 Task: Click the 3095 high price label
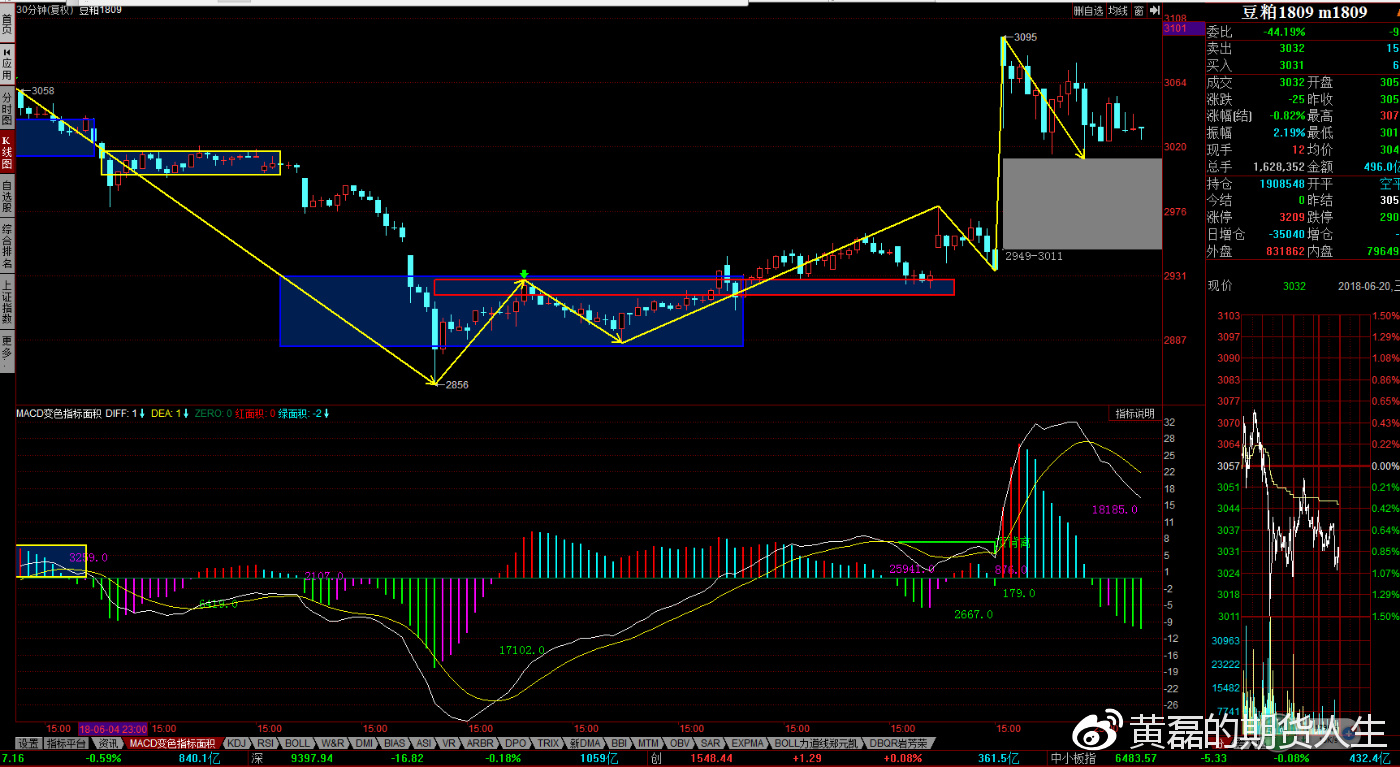1024,37
